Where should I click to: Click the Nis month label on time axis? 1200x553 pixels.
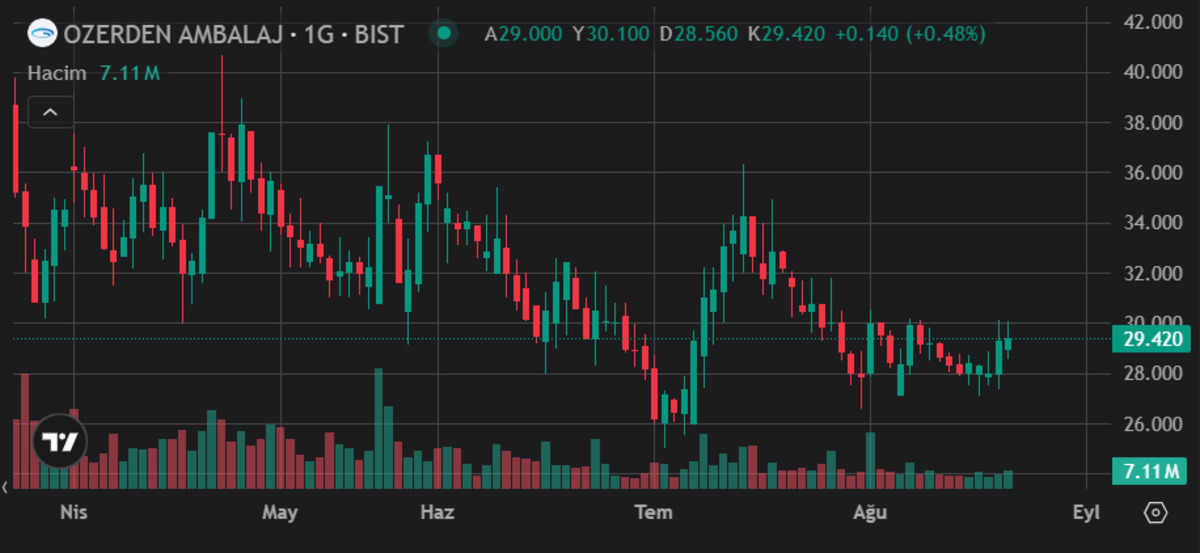tap(74, 512)
